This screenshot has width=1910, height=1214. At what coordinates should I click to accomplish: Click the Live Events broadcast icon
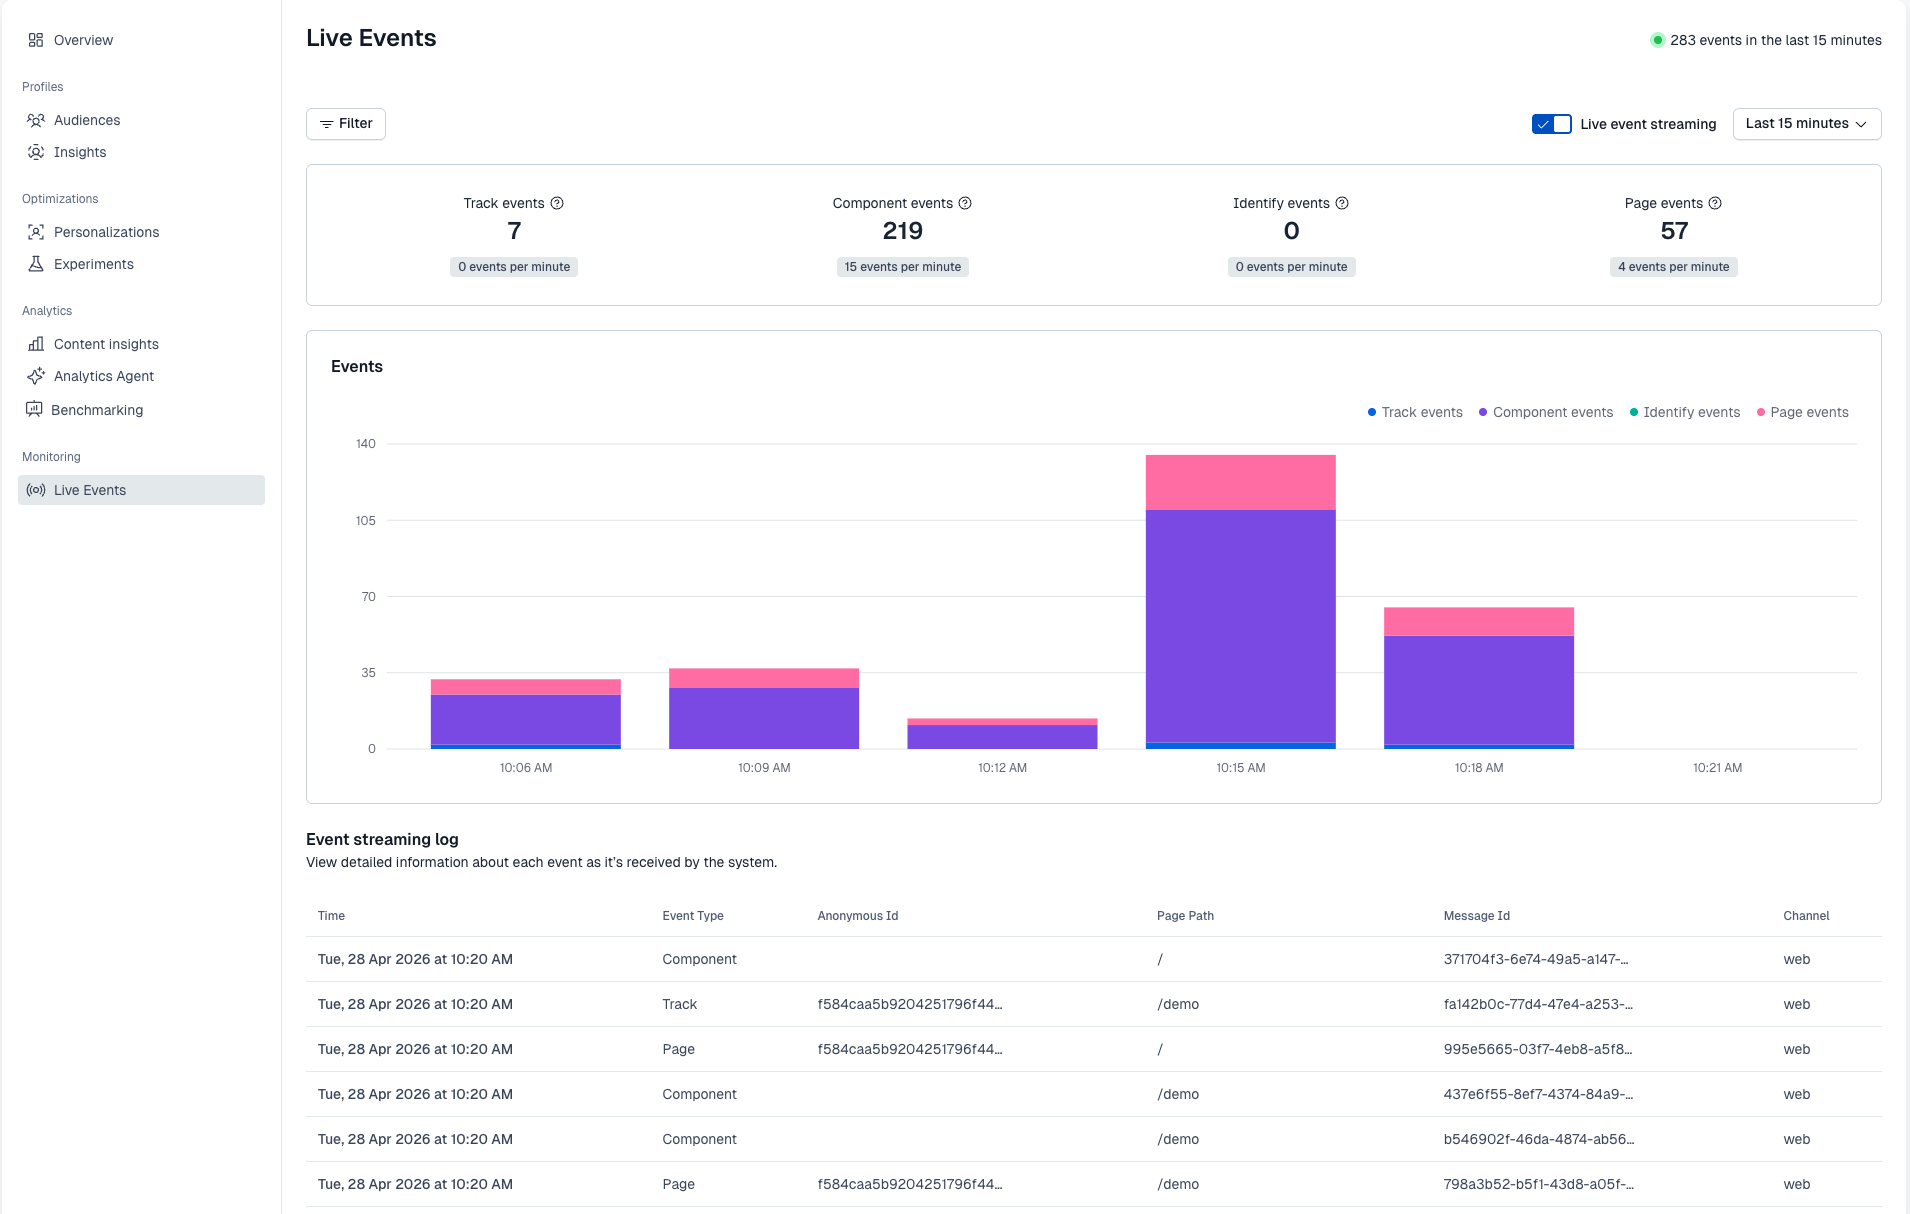(36, 490)
